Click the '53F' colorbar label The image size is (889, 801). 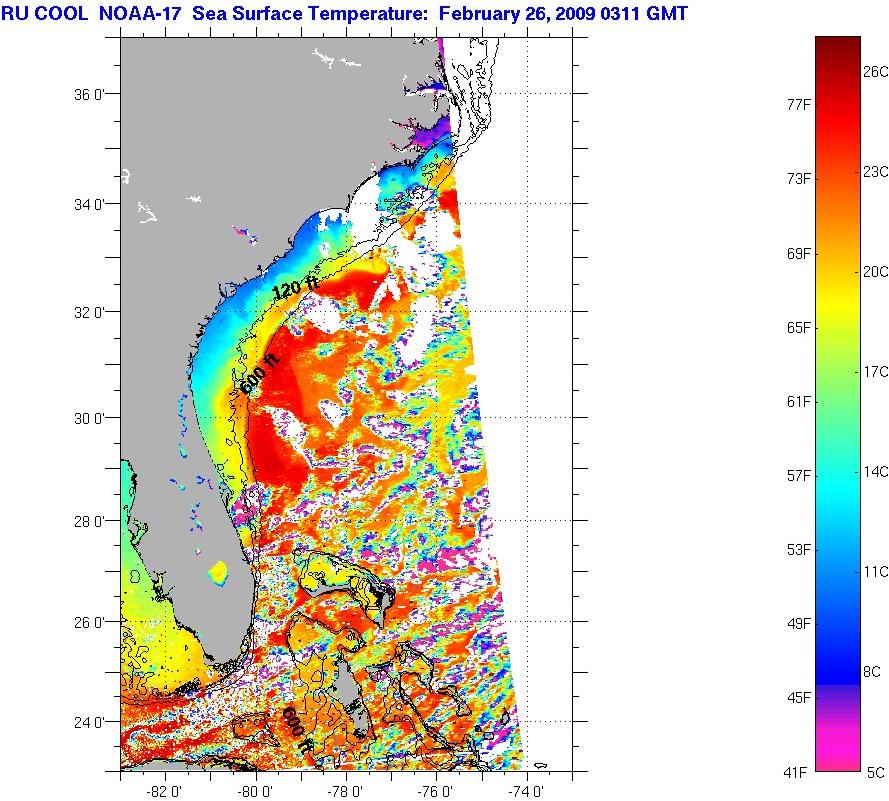799,550
